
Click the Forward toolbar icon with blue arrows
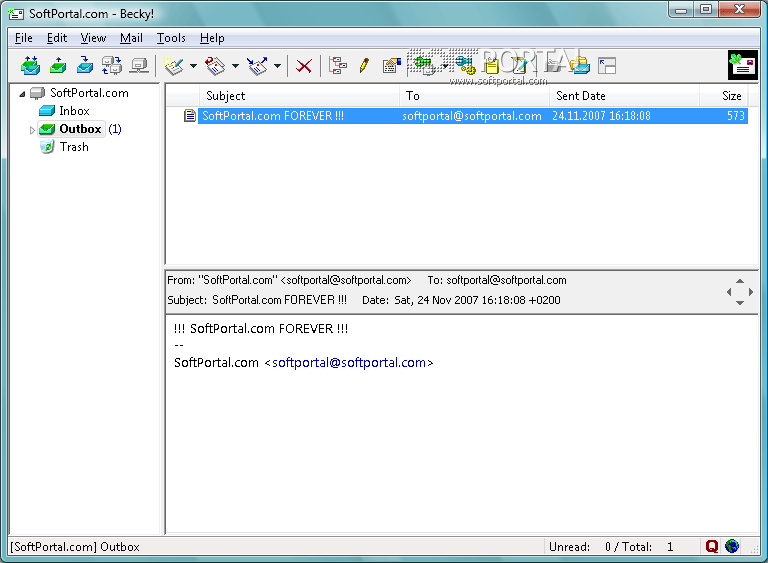click(258, 66)
